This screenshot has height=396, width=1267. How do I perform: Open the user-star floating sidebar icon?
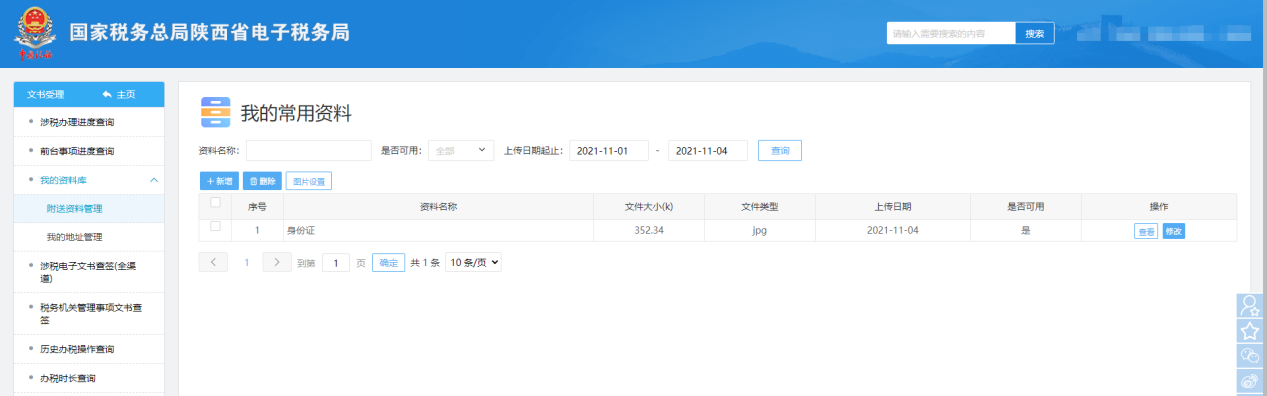click(1250, 306)
